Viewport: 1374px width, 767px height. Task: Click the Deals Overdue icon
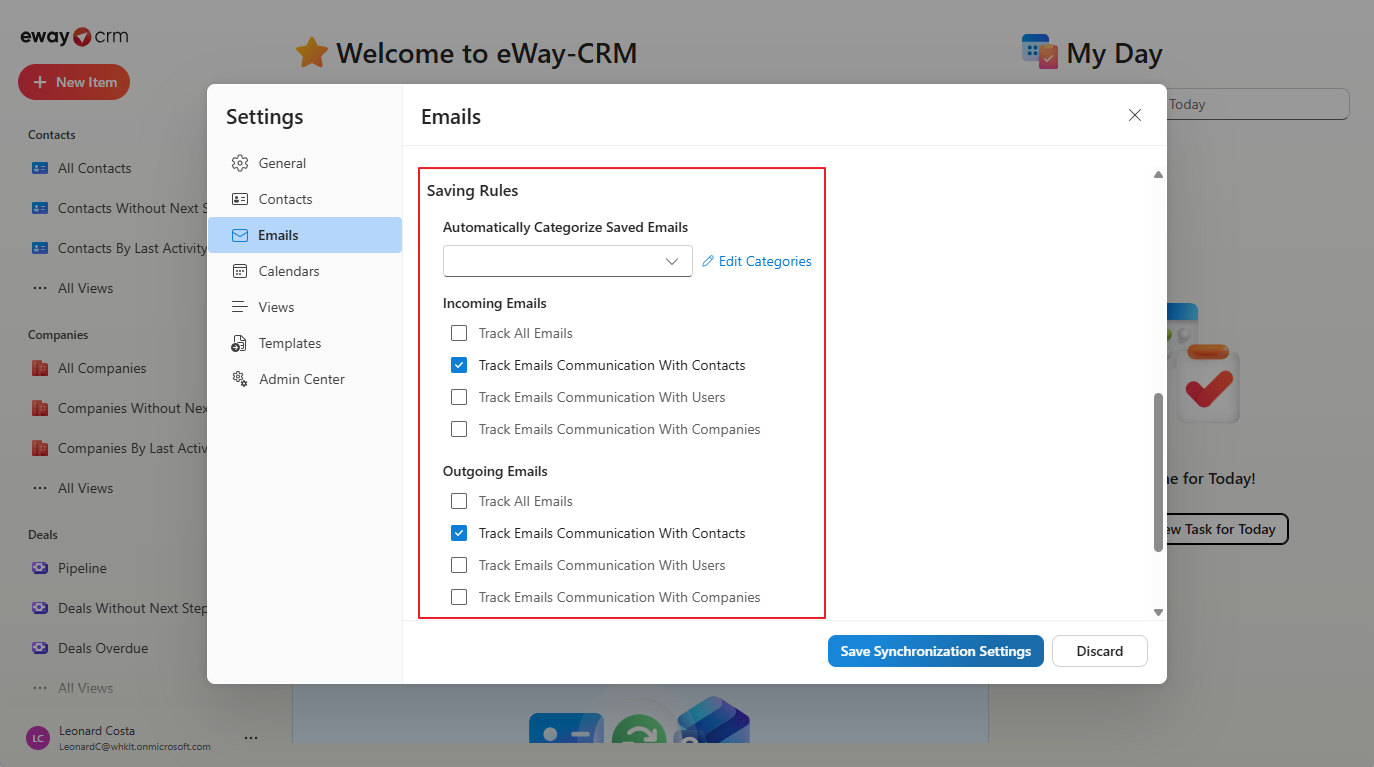click(x=40, y=648)
